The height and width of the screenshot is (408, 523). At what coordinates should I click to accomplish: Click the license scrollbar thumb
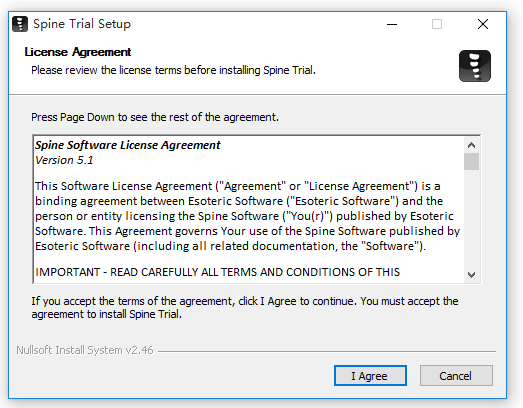click(471, 161)
